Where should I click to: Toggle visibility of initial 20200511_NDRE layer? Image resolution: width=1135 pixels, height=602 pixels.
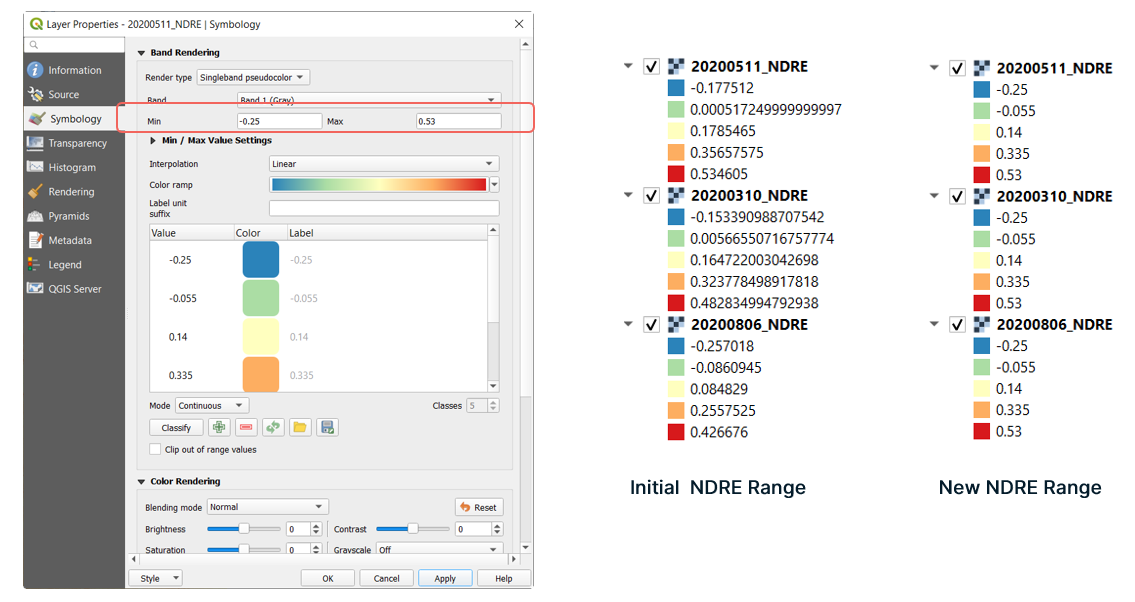[x=651, y=67]
